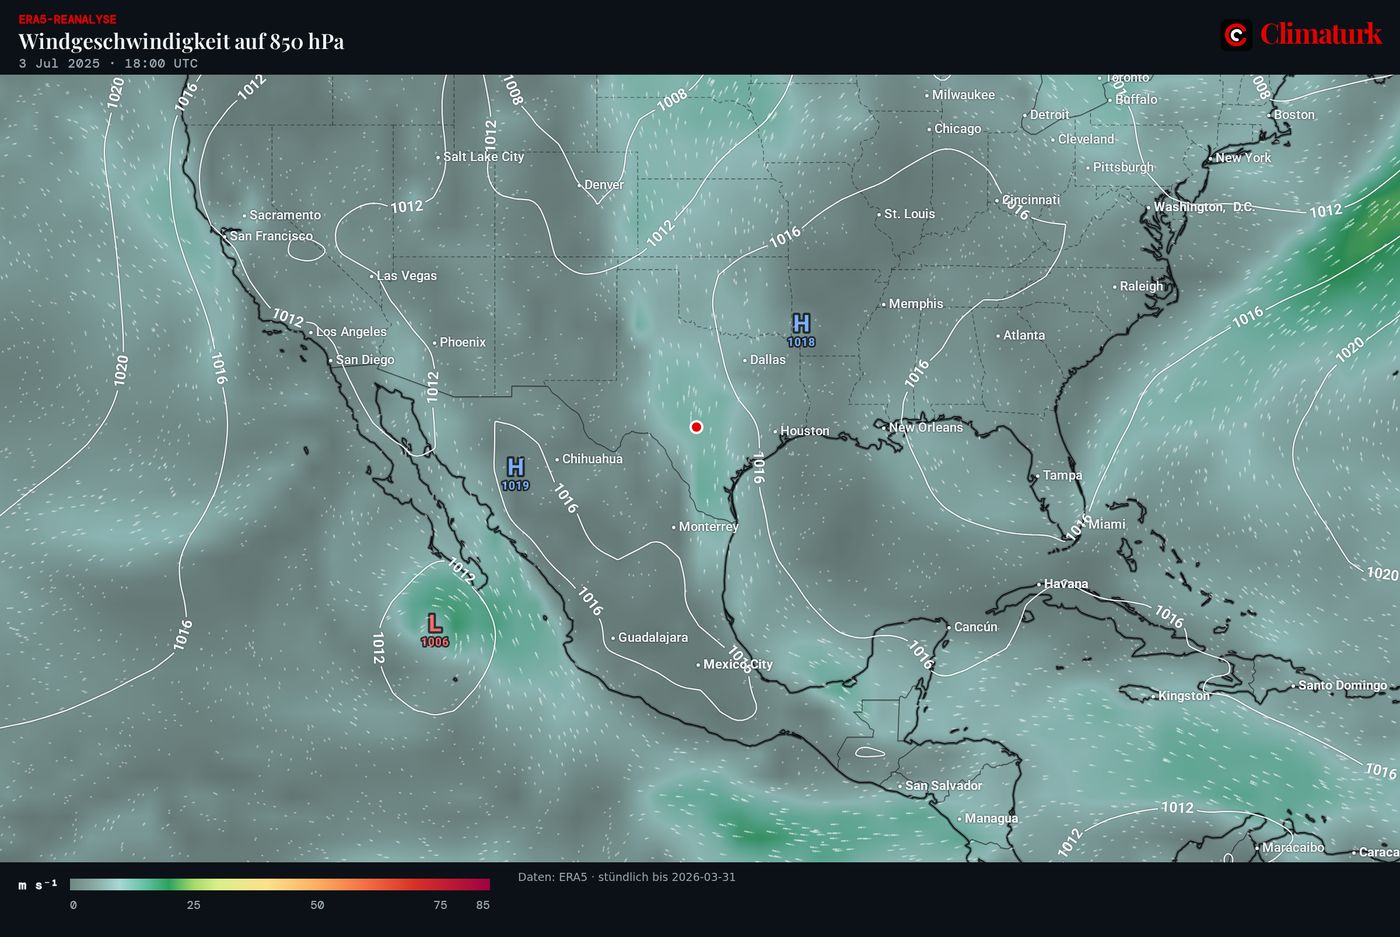Click the Chicago city label
1400x937 pixels.
[x=958, y=129]
